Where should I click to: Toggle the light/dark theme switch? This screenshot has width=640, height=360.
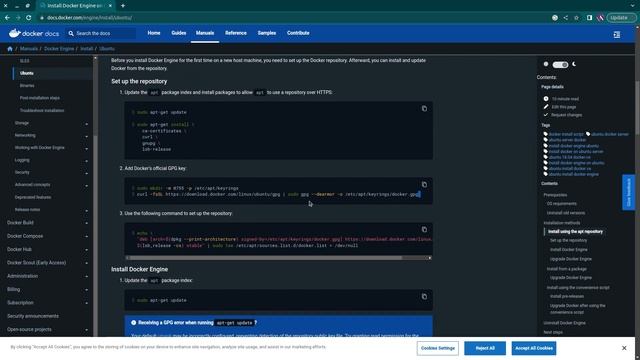560,64
